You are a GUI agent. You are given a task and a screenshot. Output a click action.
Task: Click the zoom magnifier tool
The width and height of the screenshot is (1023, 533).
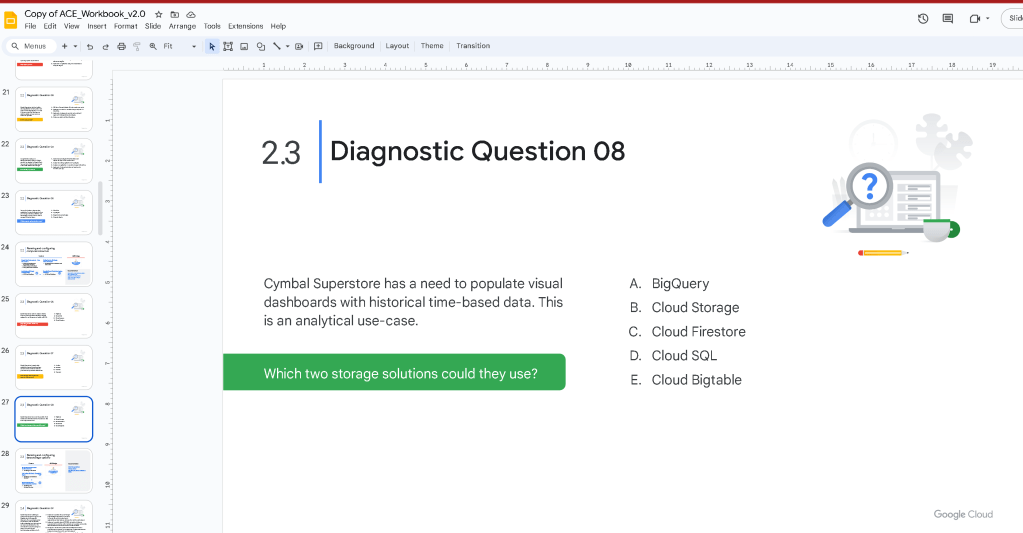pos(153,46)
